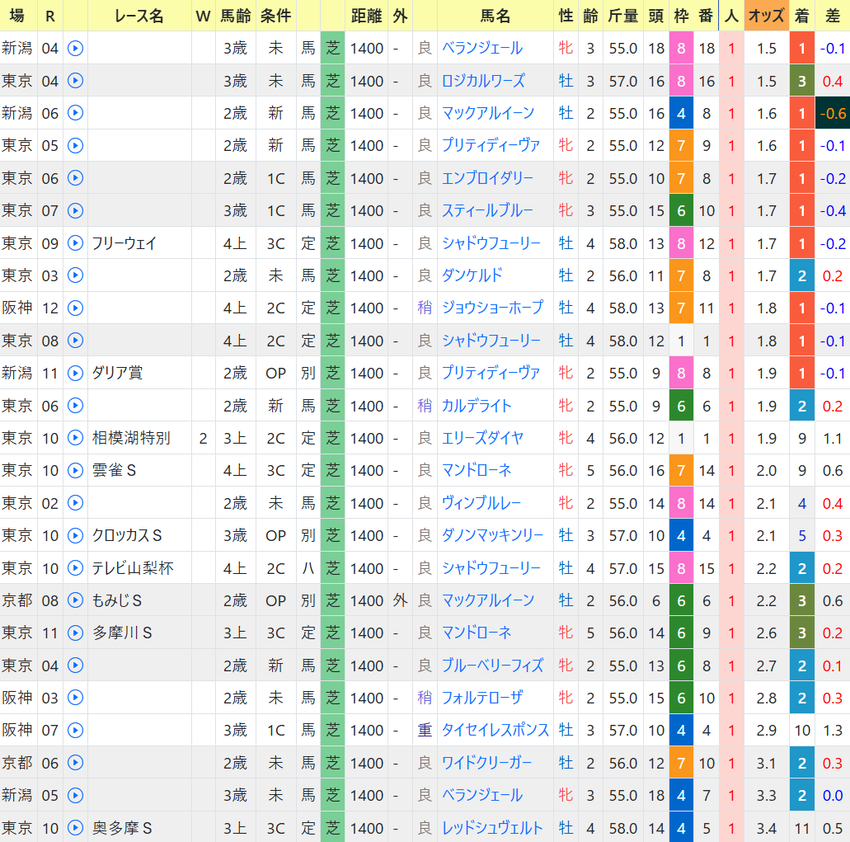Open カルデライト horse link

476,406
